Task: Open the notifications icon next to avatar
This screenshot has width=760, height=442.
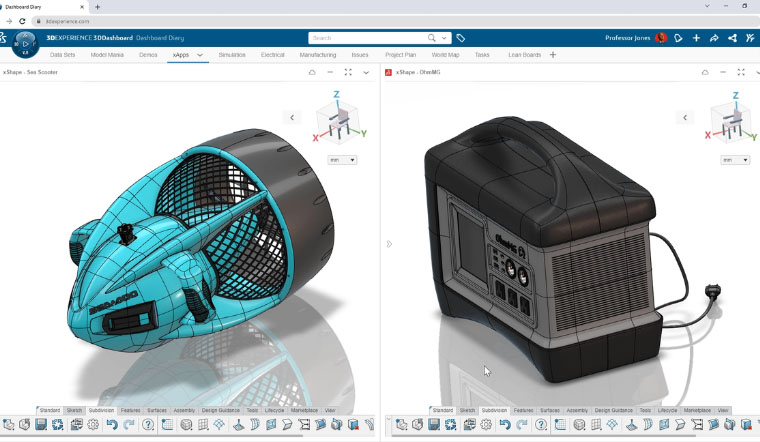Action: coord(679,38)
